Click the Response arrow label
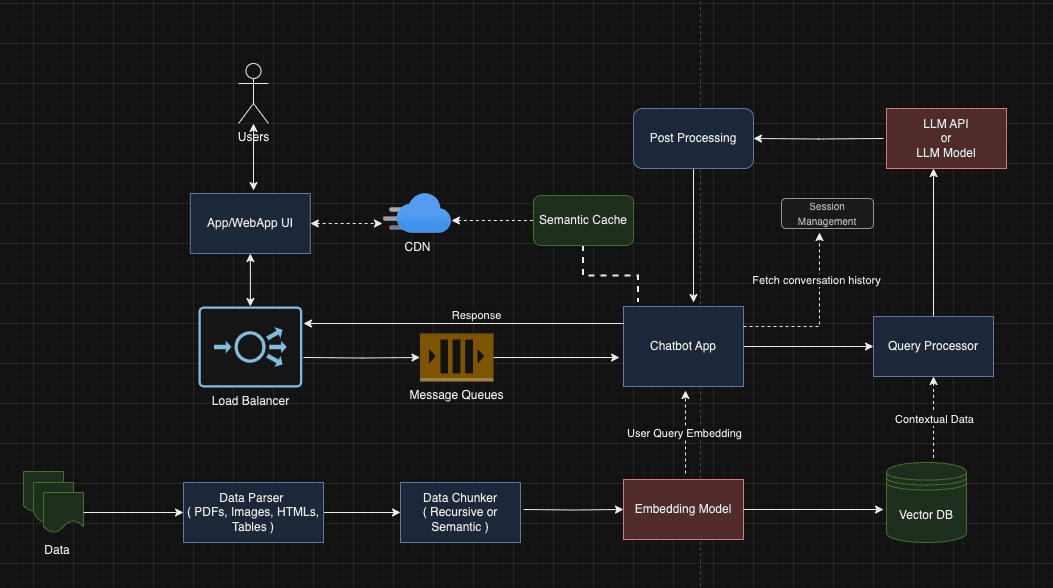The height and width of the screenshot is (588, 1053). (476, 315)
